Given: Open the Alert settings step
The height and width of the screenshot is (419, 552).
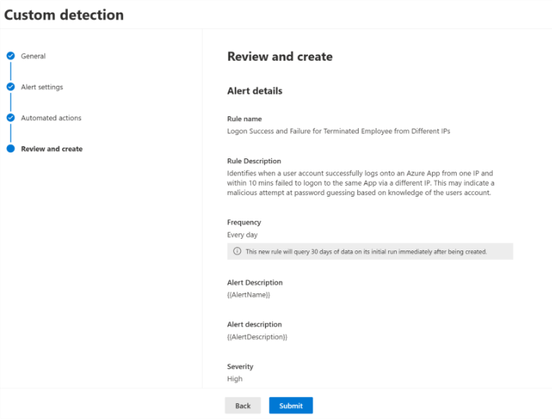Looking at the screenshot, I should 42,87.
